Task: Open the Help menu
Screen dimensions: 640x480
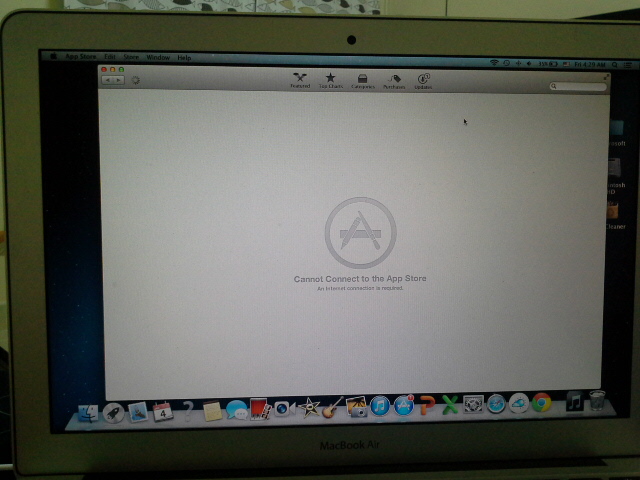Action: click(x=184, y=58)
